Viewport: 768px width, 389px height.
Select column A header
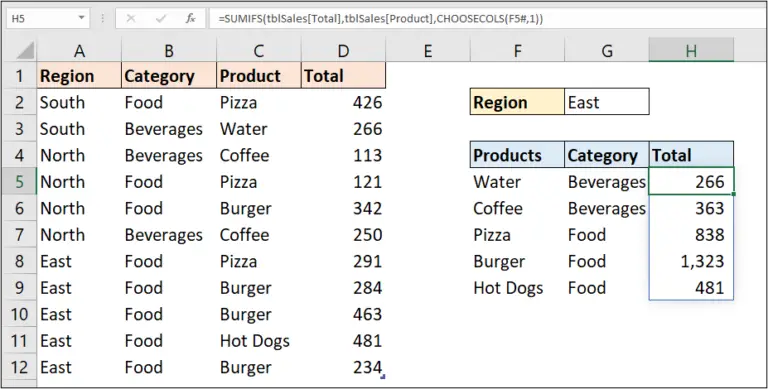point(79,51)
